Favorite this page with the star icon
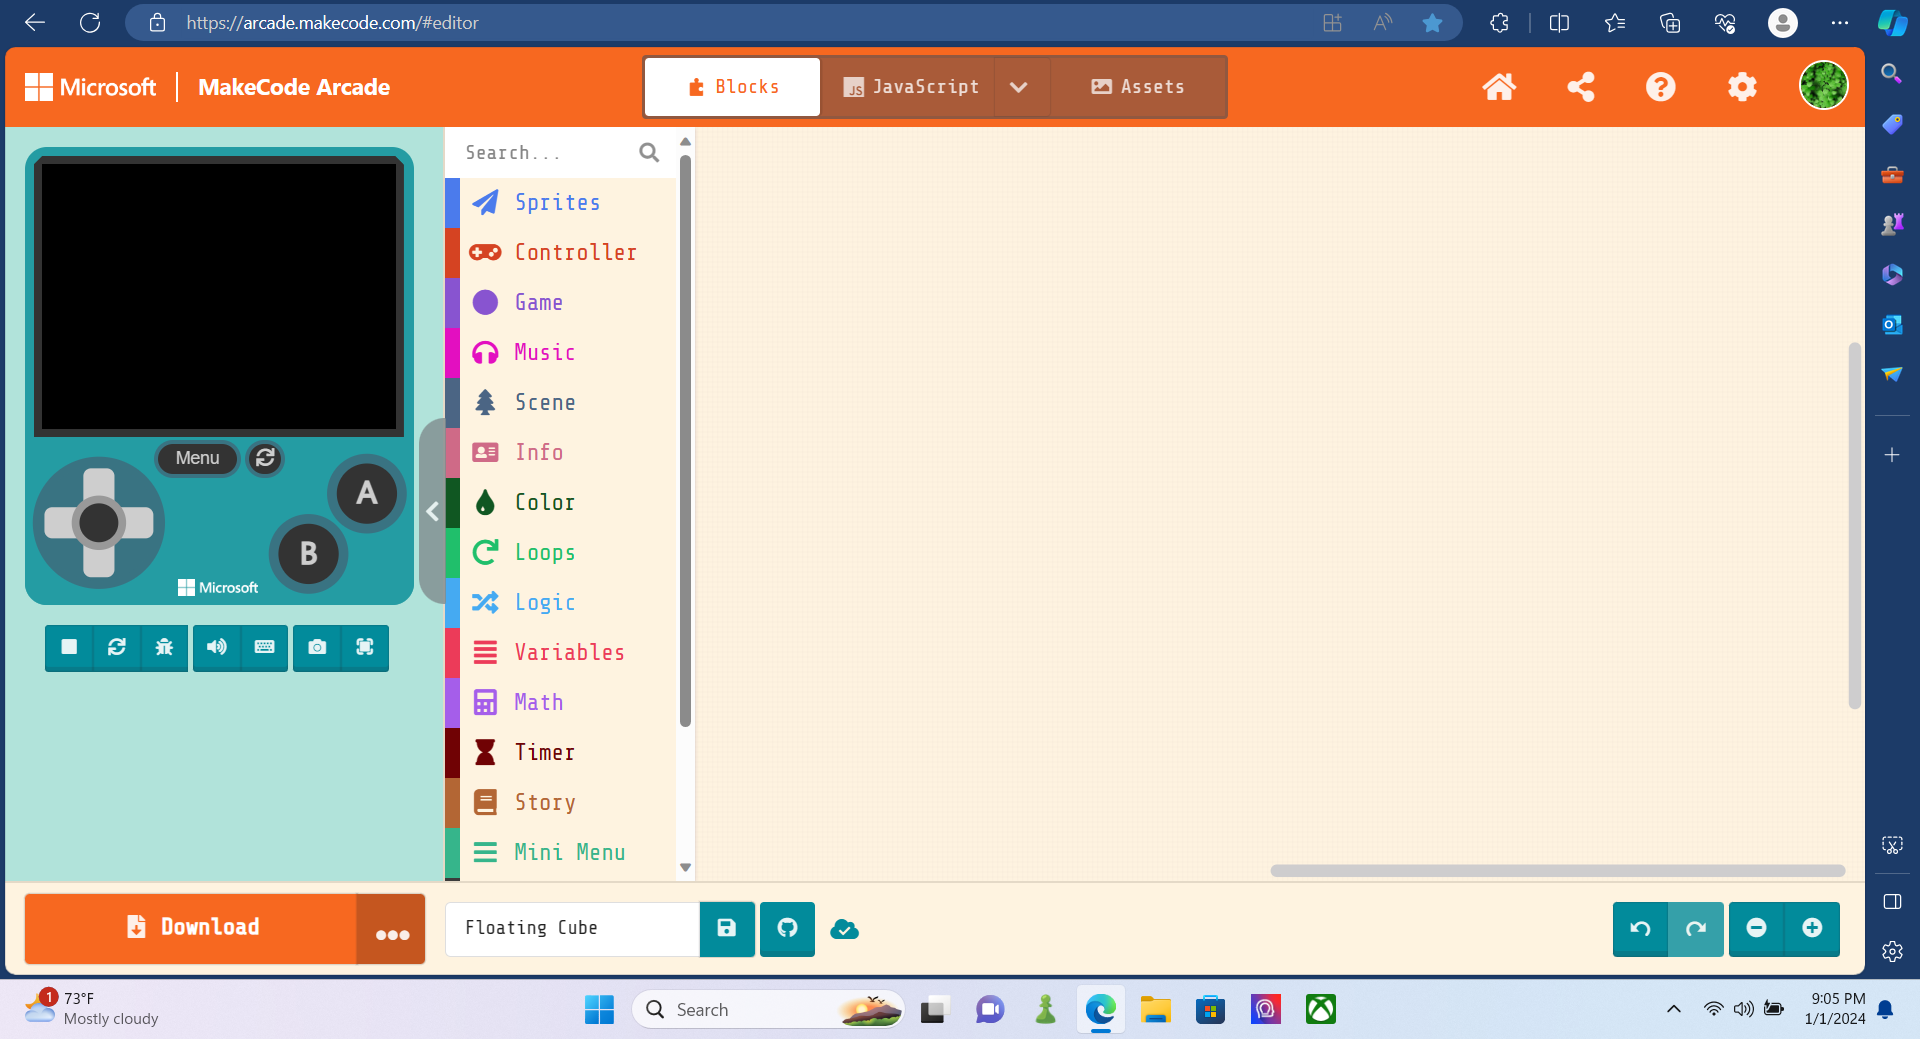This screenshot has width=1920, height=1039. [x=1432, y=22]
